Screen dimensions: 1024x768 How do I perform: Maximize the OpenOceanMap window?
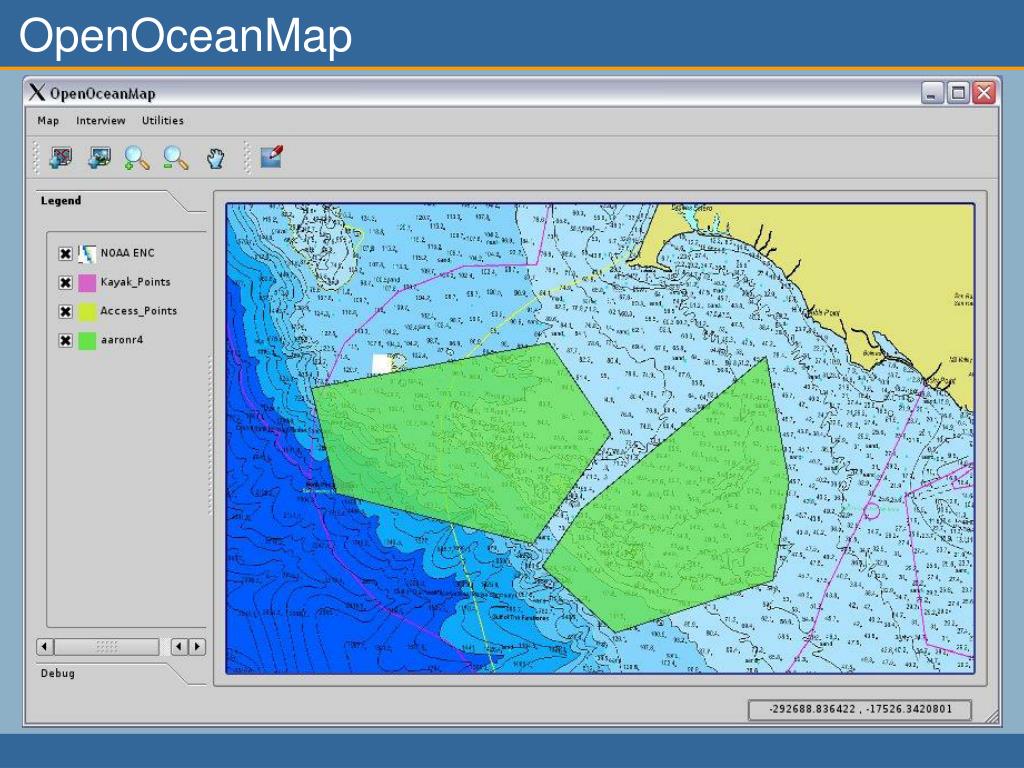coord(958,93)
